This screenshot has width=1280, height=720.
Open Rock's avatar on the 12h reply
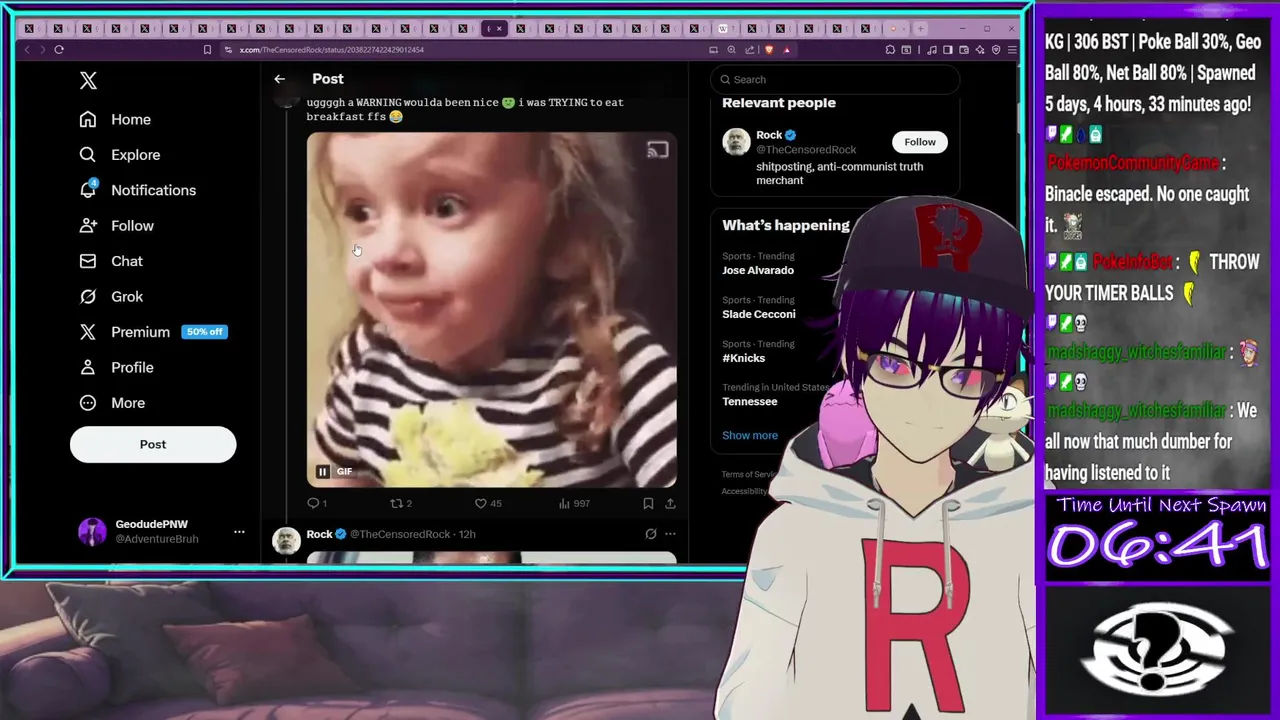tap(286, 540)
